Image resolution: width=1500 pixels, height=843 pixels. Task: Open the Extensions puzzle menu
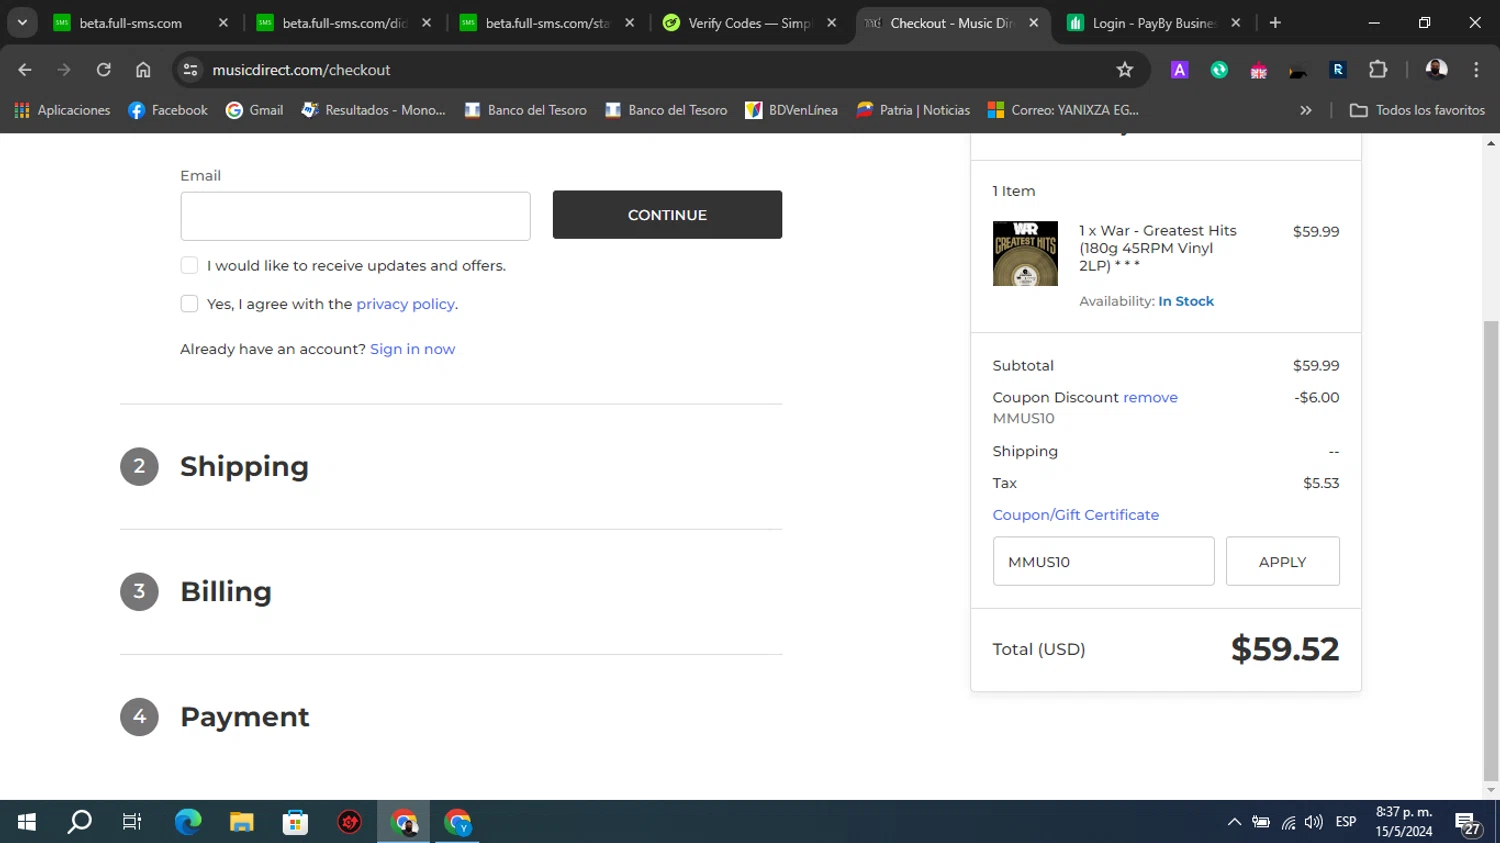coord(1378,70)
